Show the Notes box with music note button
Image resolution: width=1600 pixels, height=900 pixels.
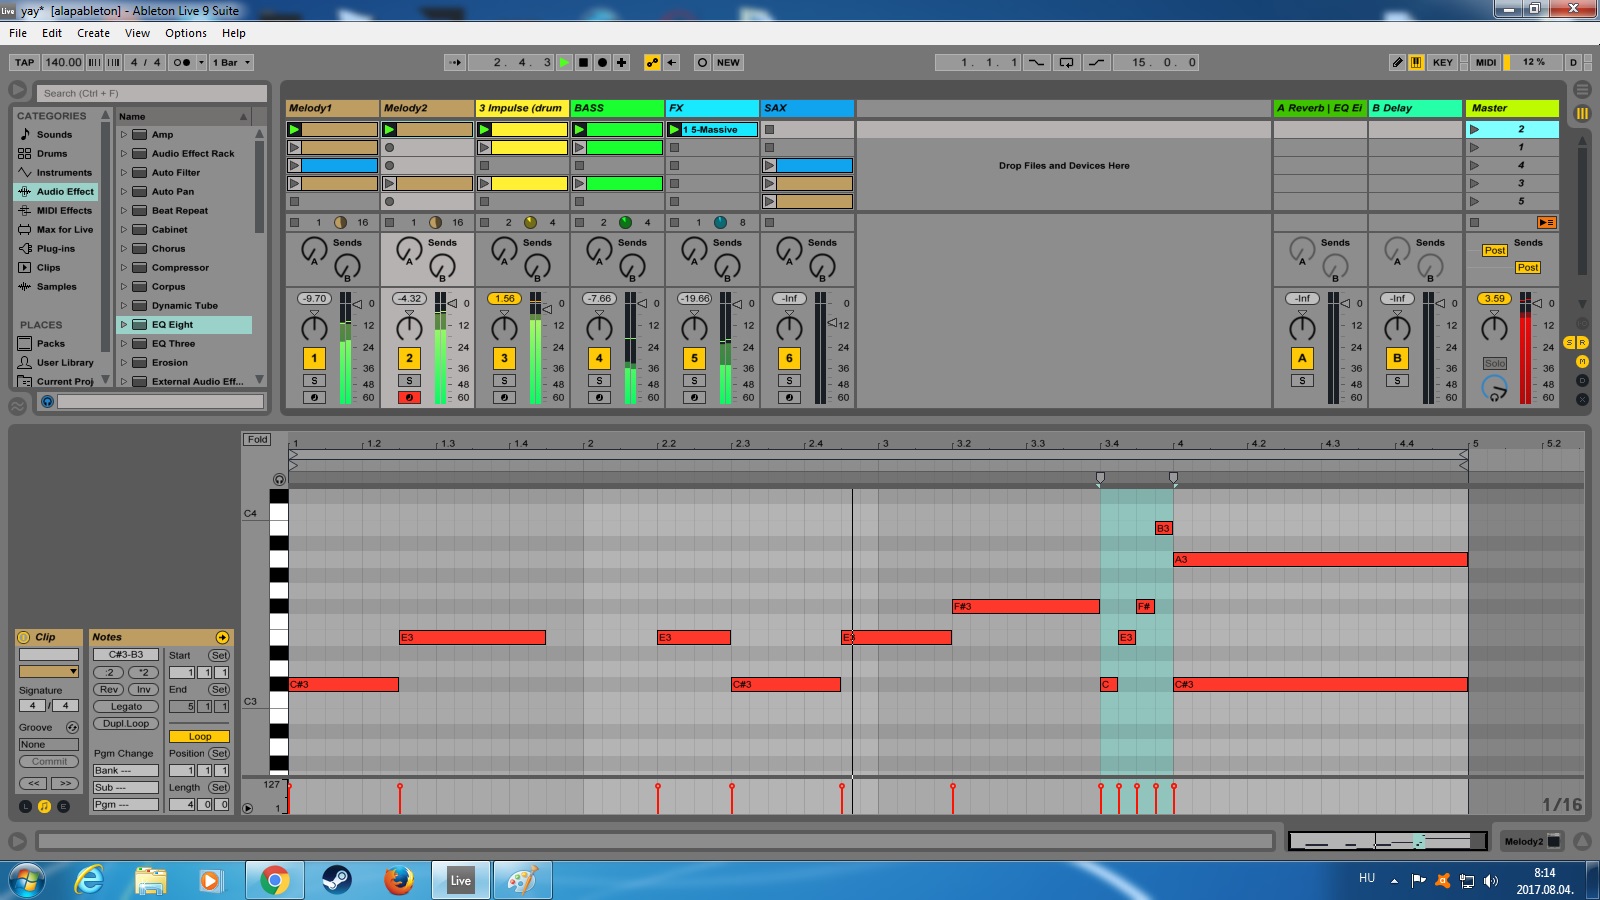[x=44, y=806]
